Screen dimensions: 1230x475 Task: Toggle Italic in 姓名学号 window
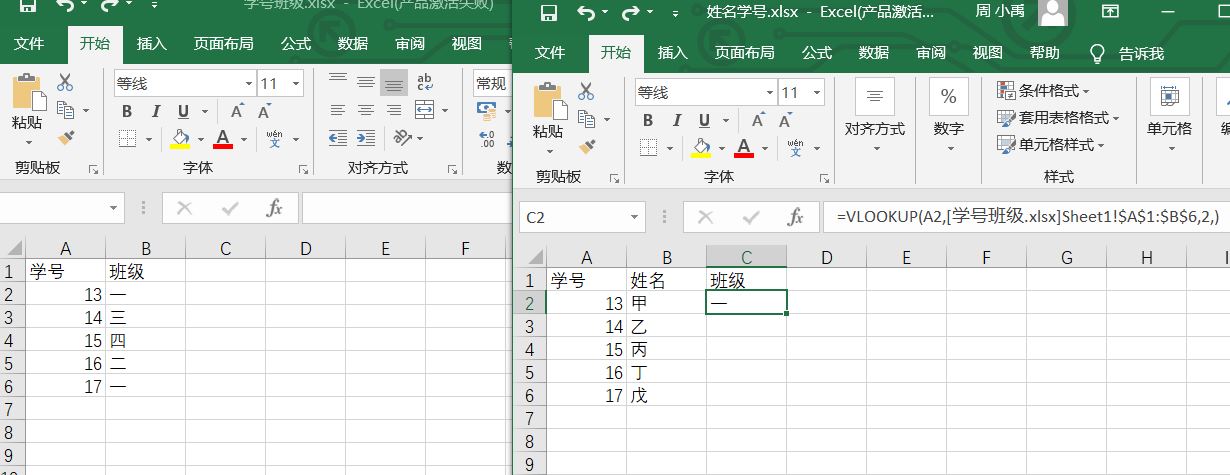[676, 121]
